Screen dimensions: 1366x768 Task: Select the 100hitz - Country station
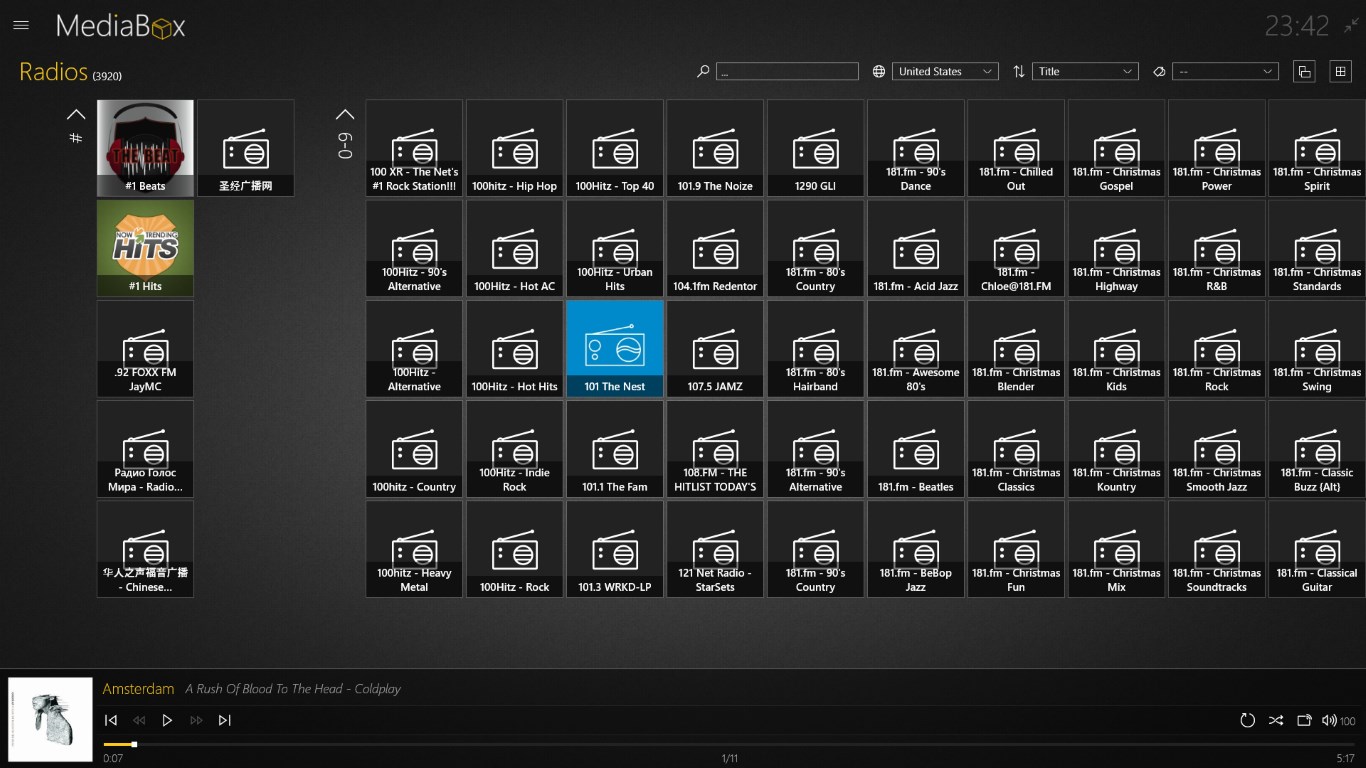point(414,449)
